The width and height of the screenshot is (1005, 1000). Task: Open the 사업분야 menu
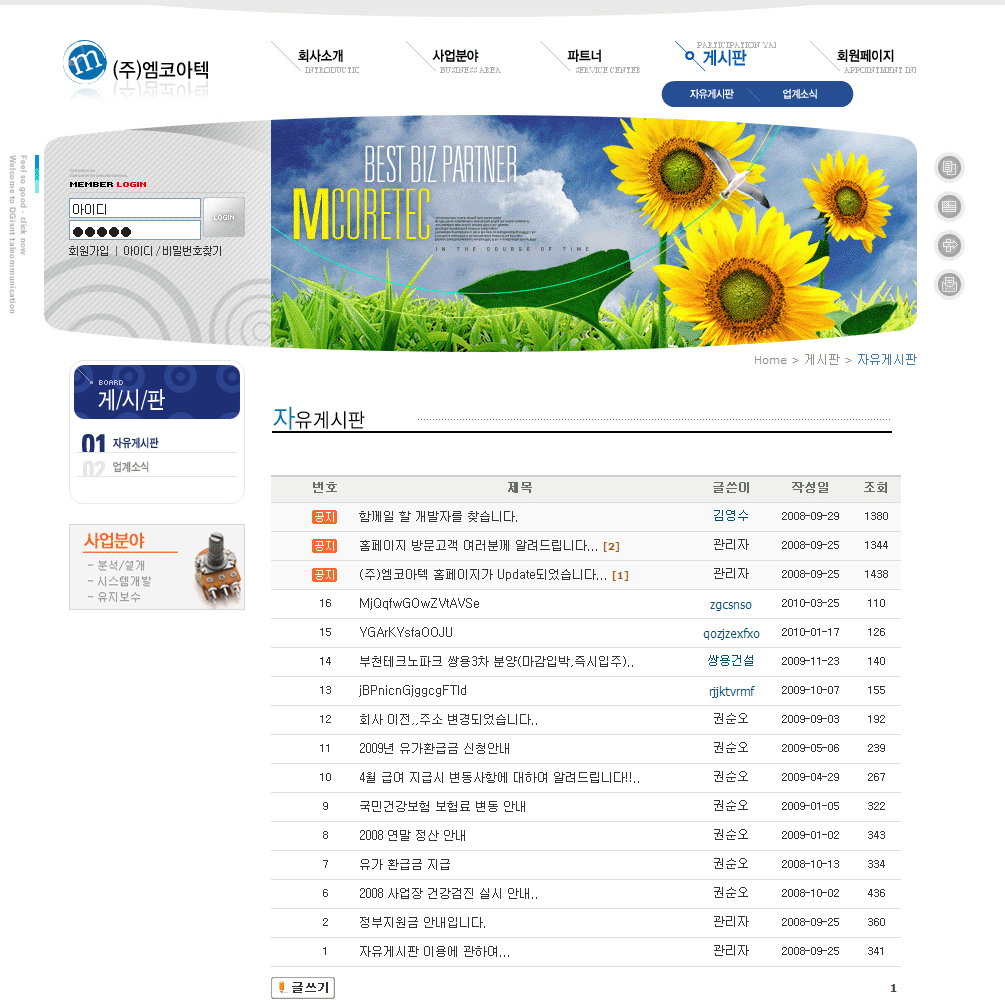click(x=456, y=56)
